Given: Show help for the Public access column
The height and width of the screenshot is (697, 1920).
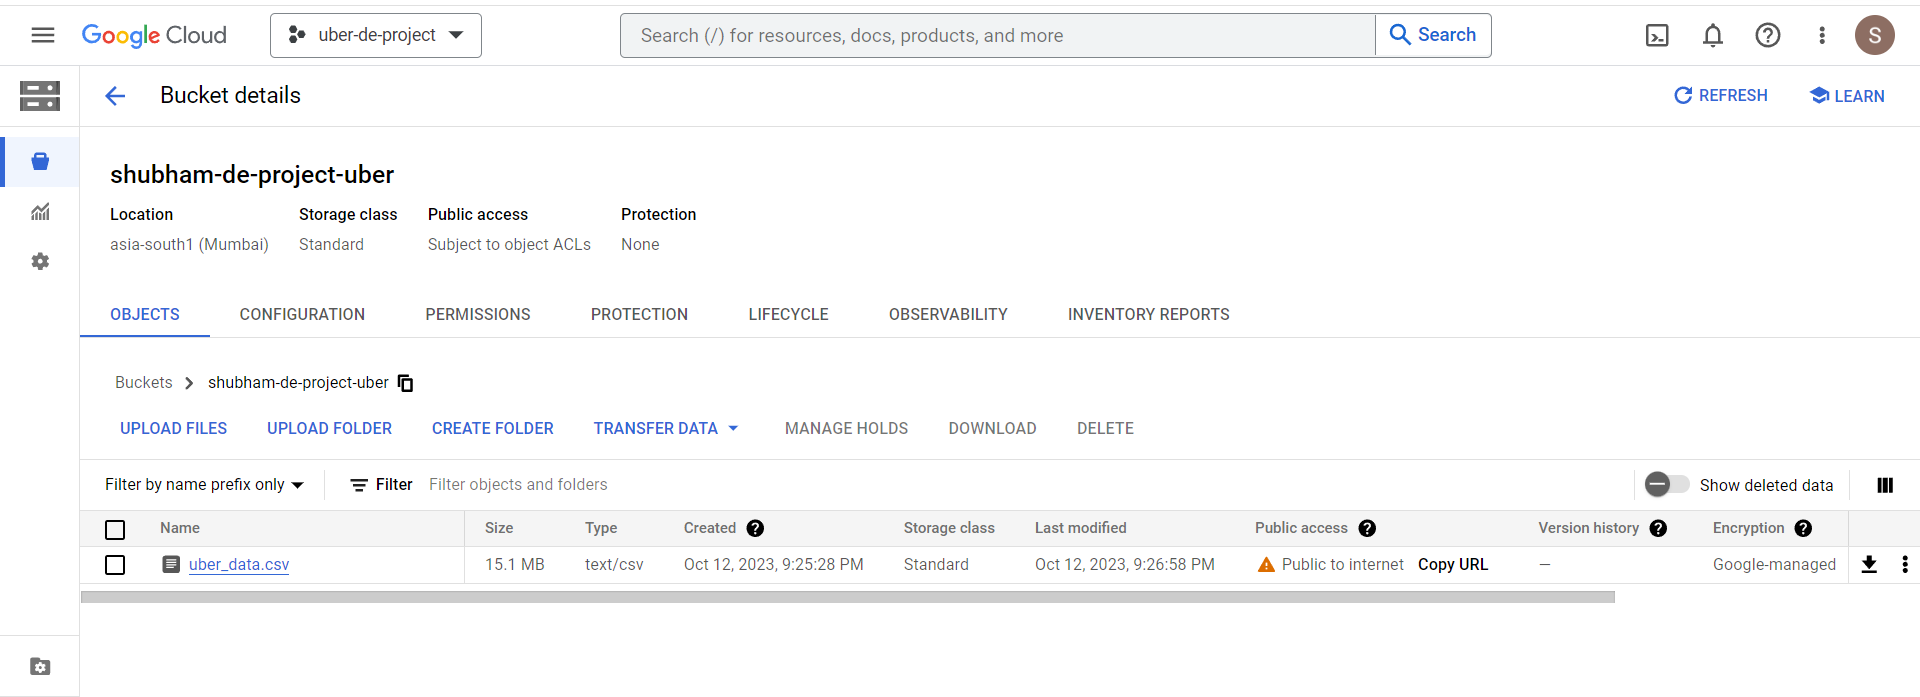Looking at the screenshot, I should (1367, 528).
